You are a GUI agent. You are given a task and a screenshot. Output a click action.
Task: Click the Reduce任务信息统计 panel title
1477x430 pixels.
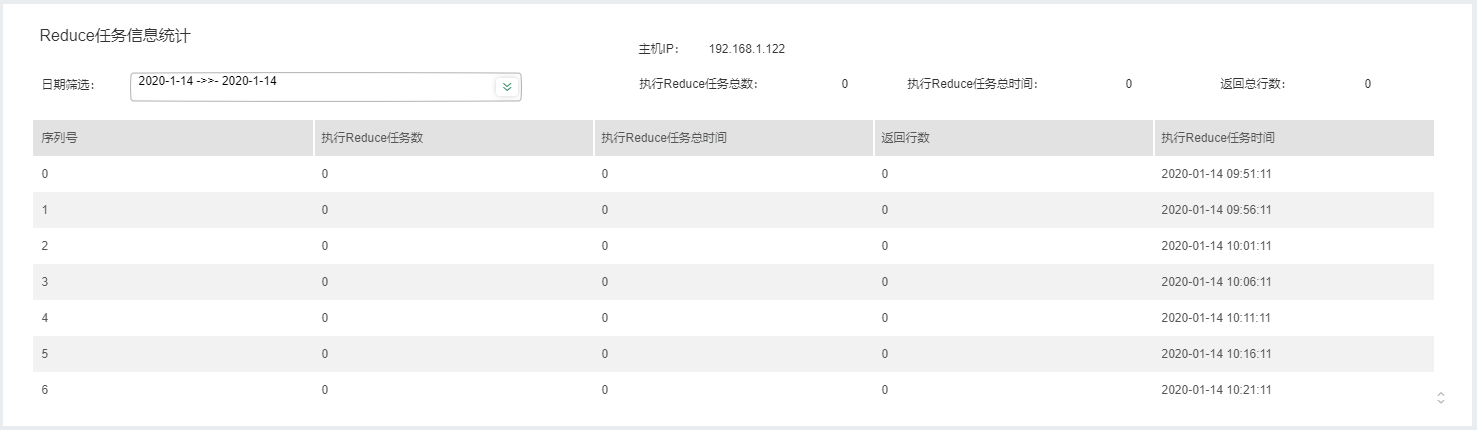coord(114,36)
